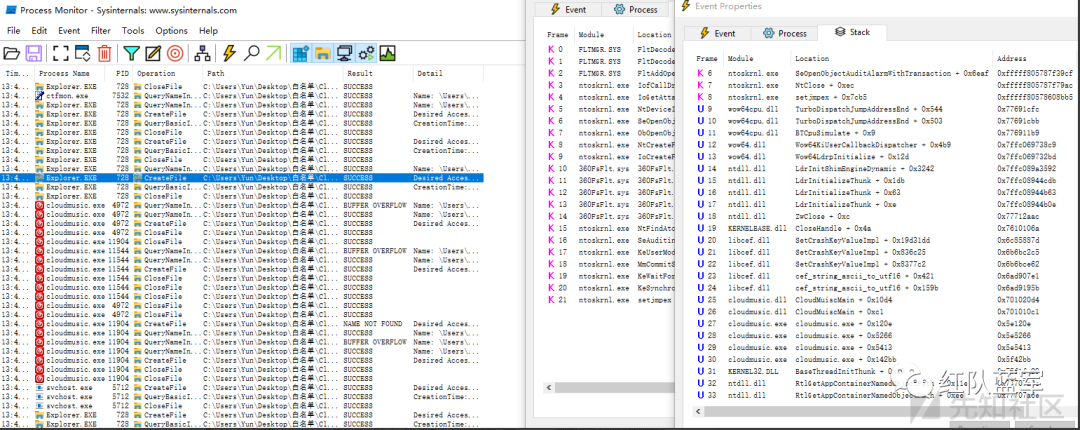Toggle the Capture events toolbar icon
This screenshot has height=430, width=1080.
[61, 52]
